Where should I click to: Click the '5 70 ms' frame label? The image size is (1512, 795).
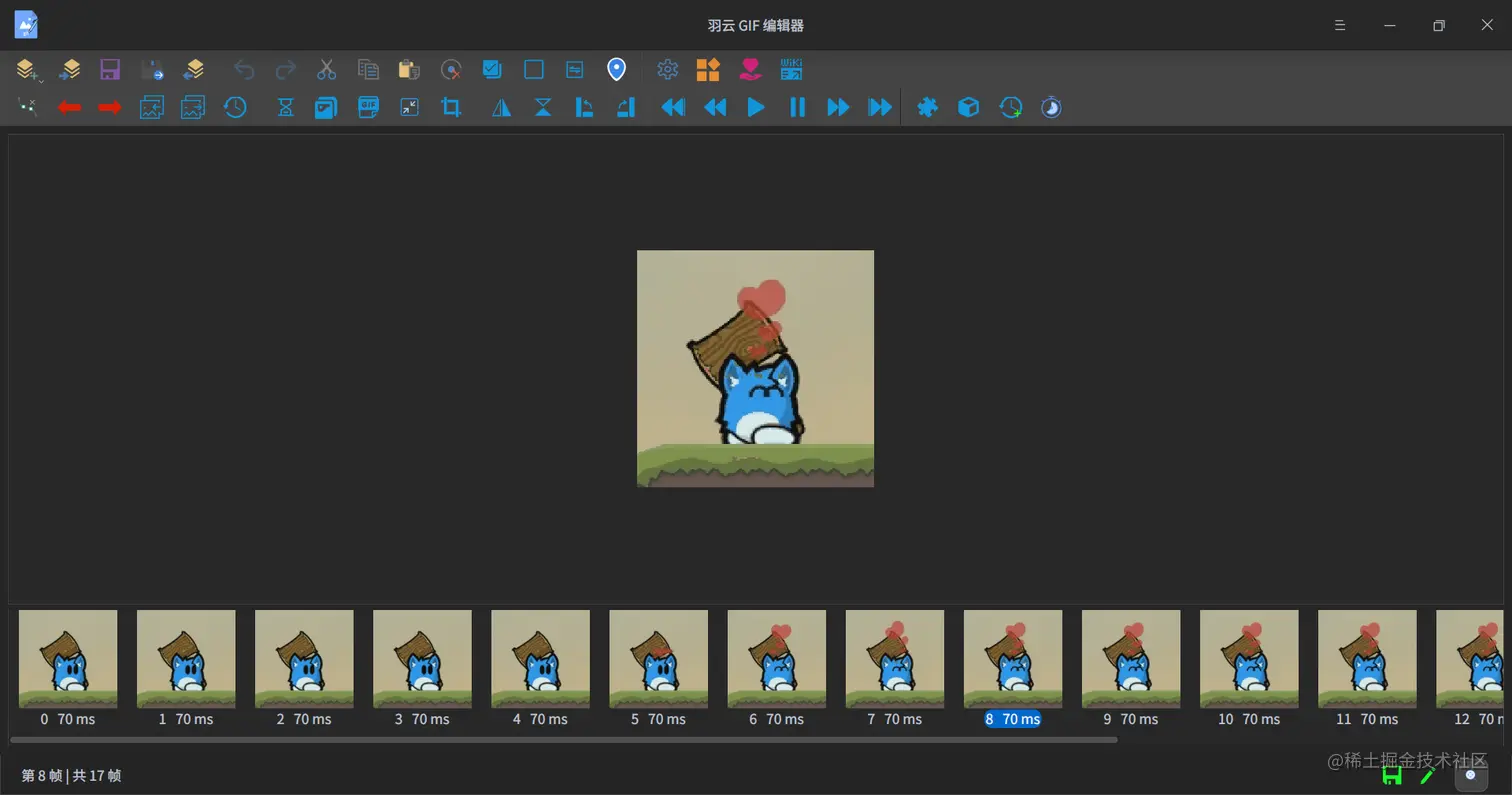[x=658, y=719]
